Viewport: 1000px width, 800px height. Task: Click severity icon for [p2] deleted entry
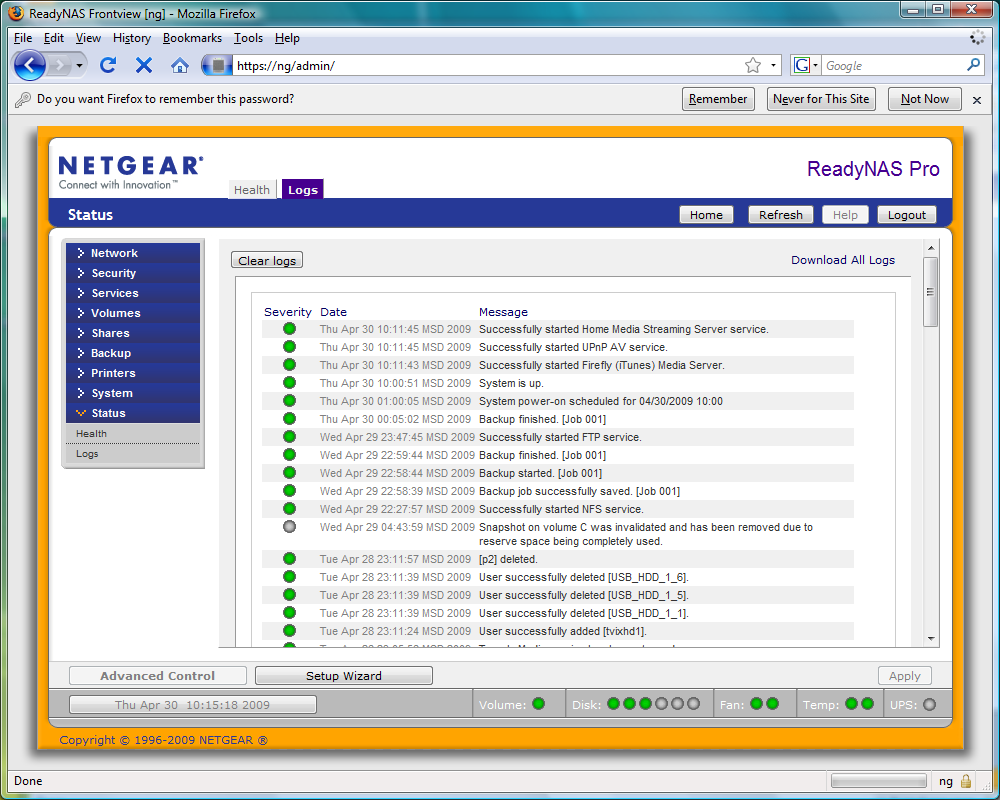[x=290, y=559]
